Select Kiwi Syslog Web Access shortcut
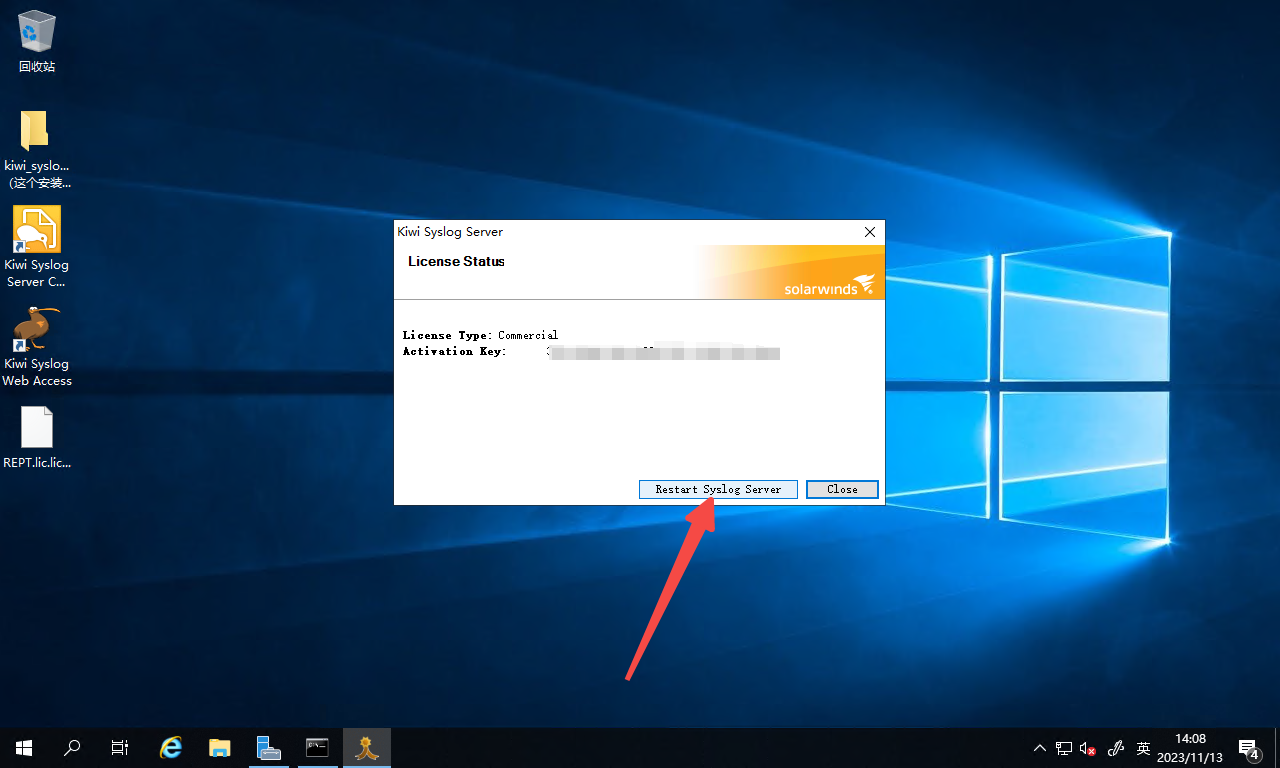The height and width of the screenshot is (768, 1280). click(37, 346)
